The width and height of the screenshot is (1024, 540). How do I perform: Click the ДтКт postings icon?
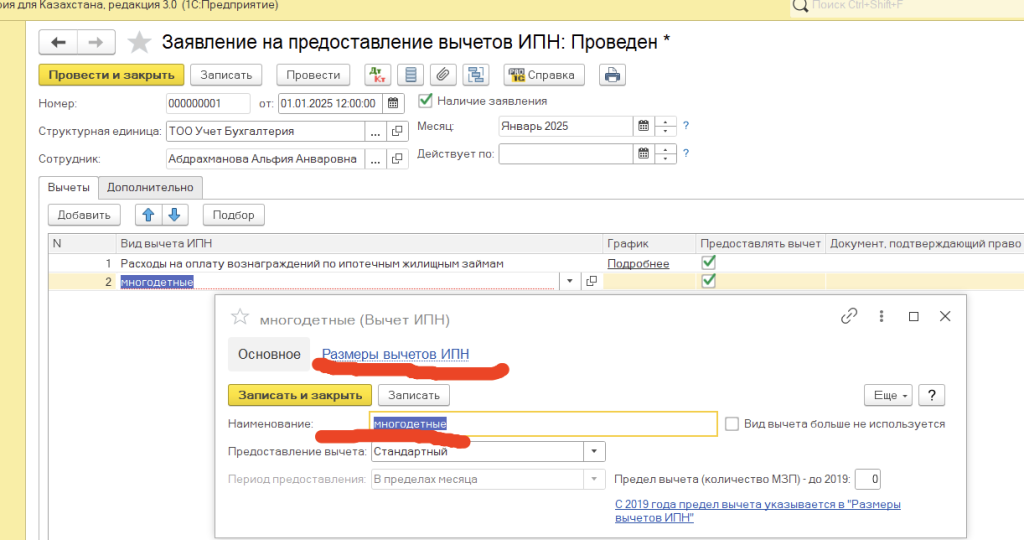[378, 75]
